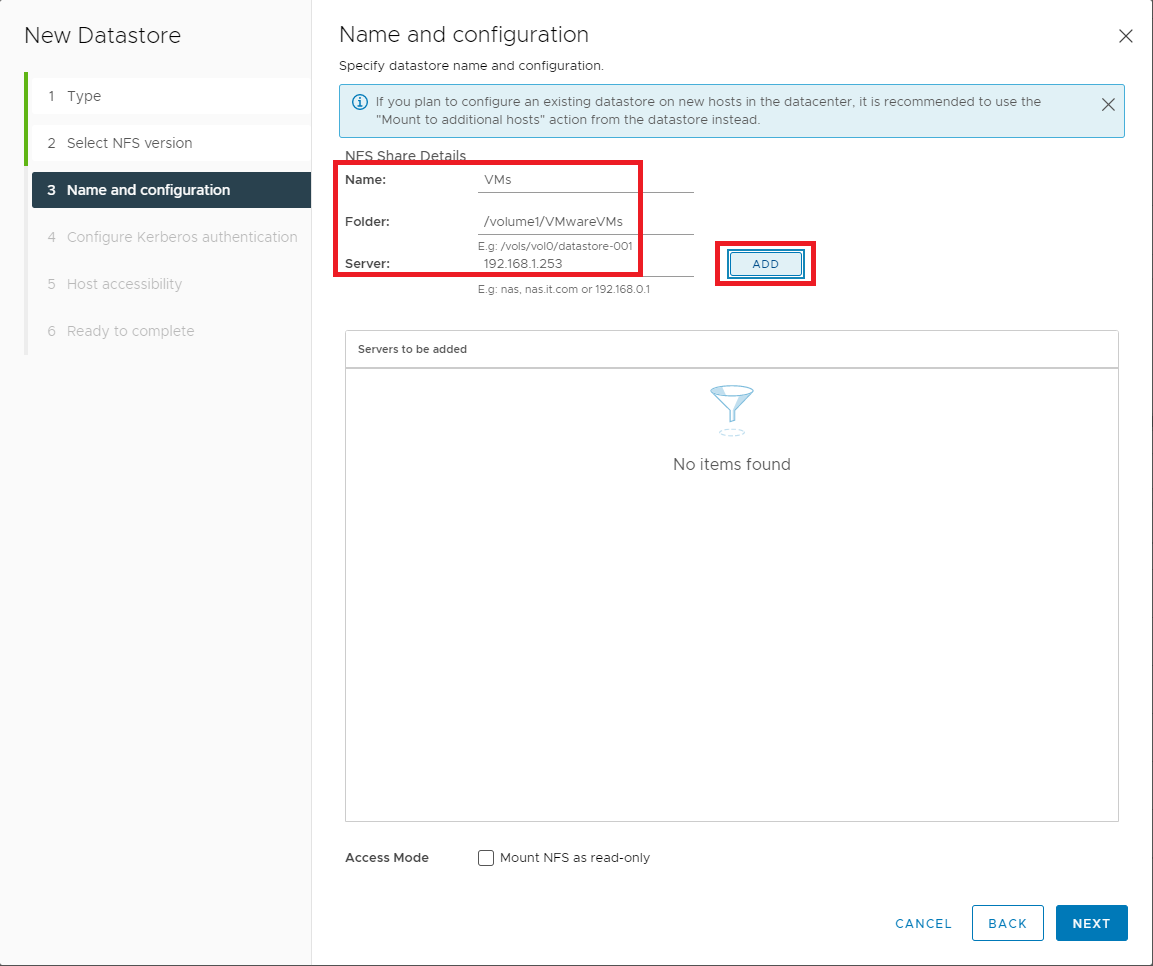Click Configure Kerberos authentication step
This screenshot has height=966, width=1153.
[x=181, y=237]
